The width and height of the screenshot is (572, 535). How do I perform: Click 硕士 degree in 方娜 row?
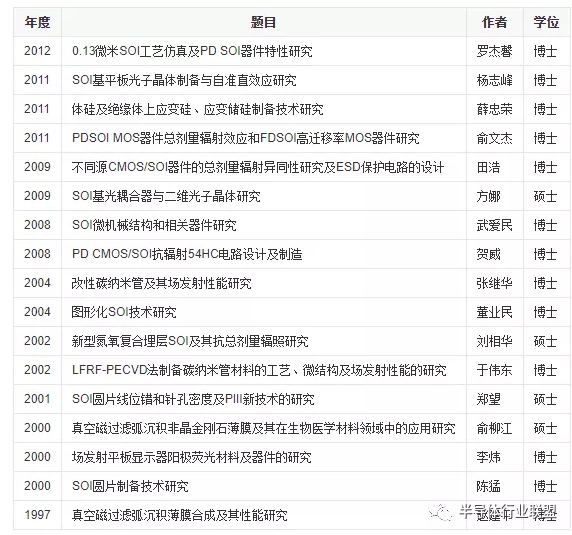545,196
